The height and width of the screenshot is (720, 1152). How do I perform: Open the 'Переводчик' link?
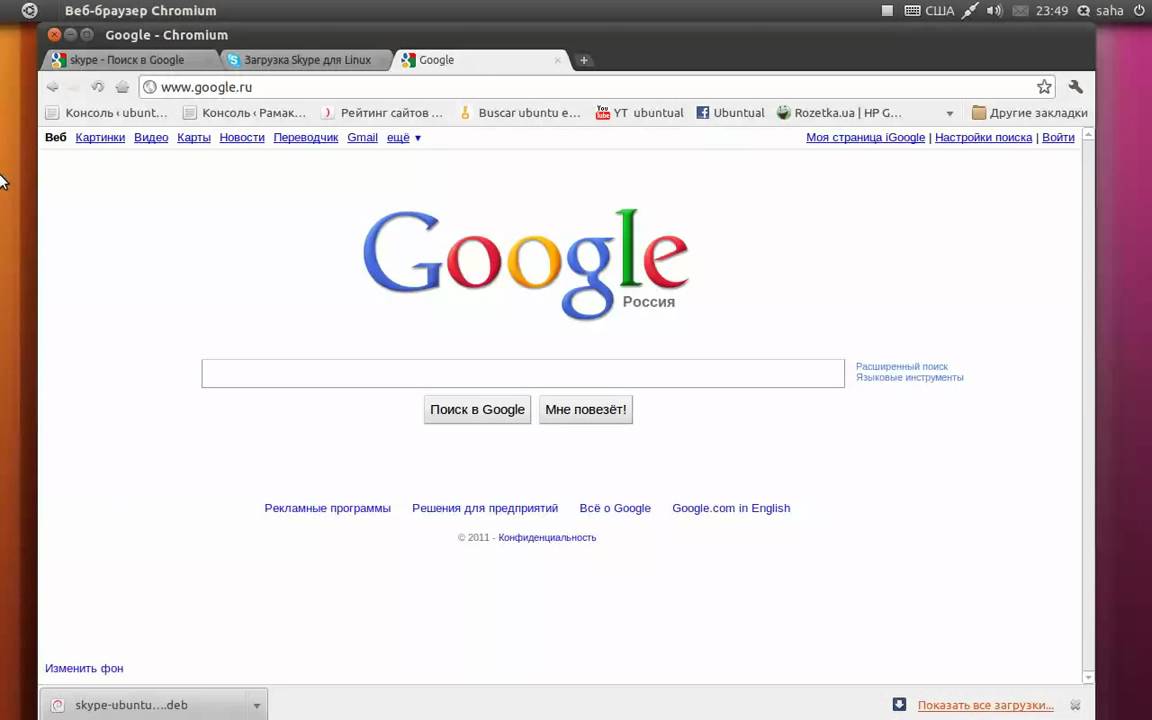306,137
